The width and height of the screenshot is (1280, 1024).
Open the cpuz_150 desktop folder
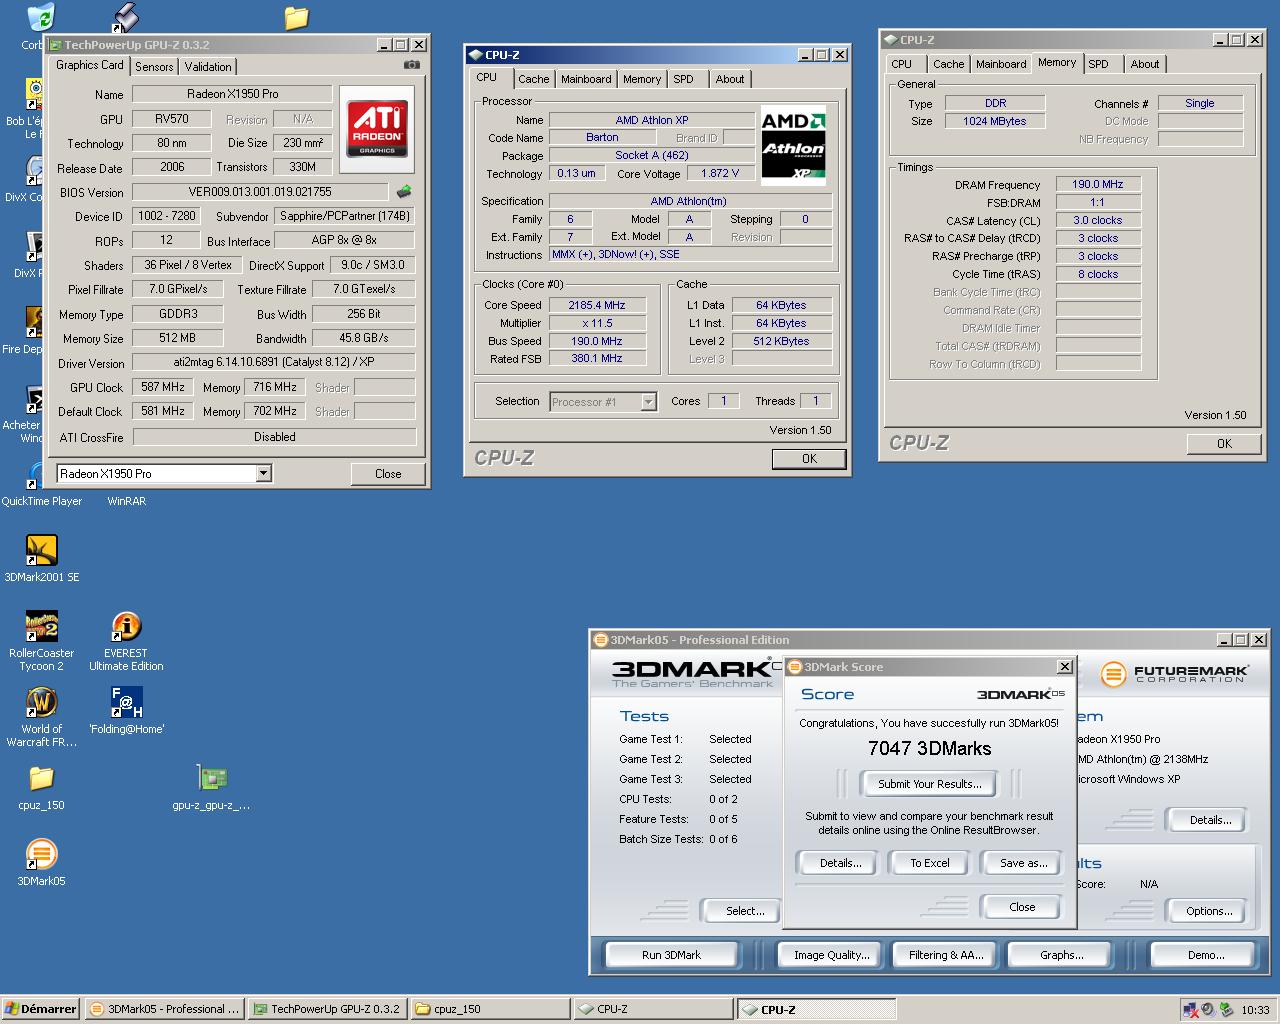(41, 778)
